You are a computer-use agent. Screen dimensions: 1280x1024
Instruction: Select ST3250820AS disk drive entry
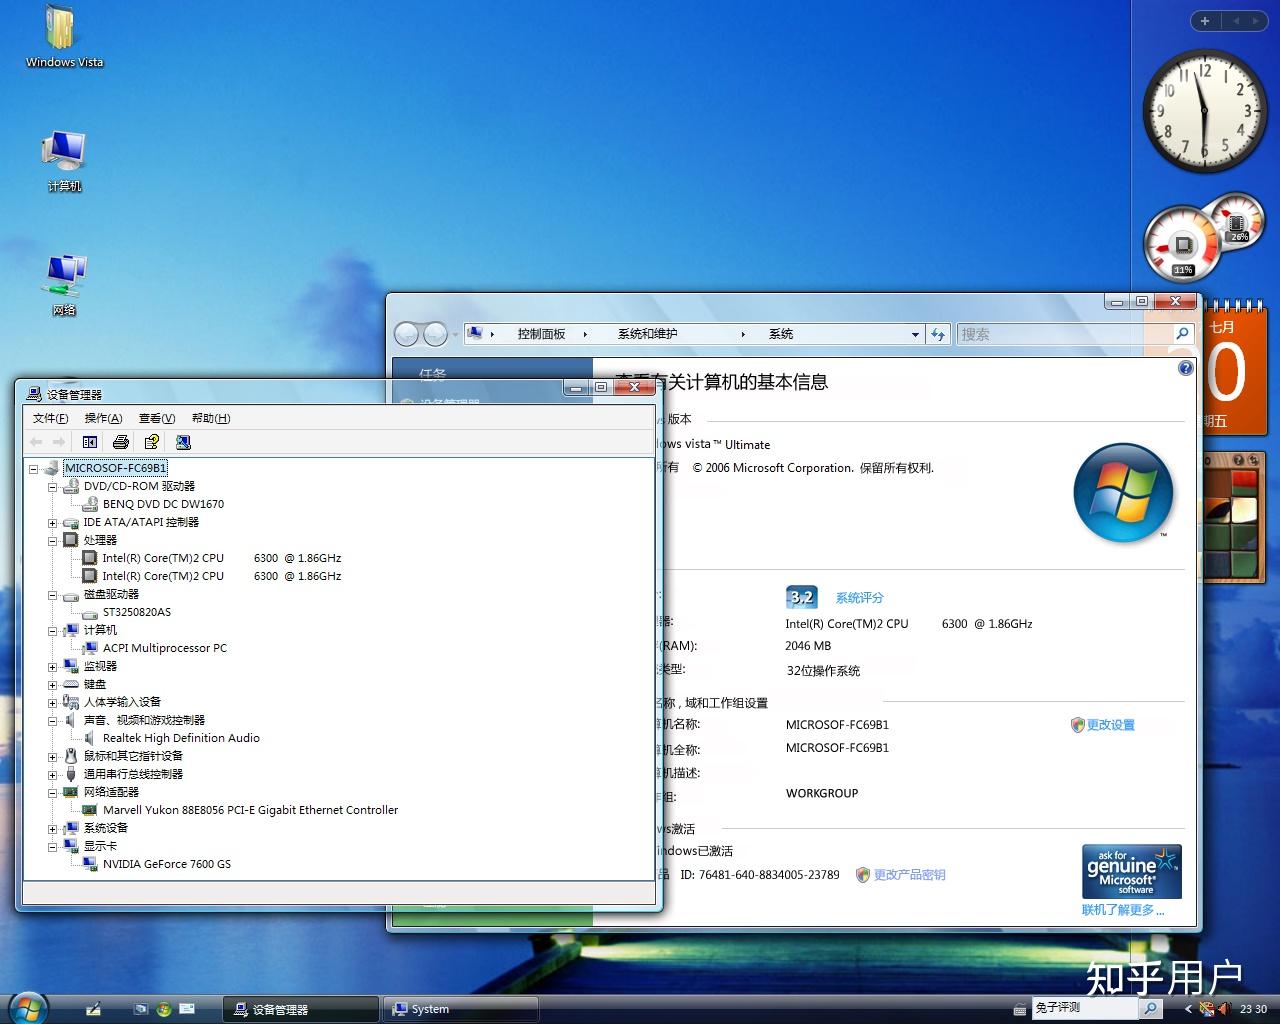click(x=137, y=612)
